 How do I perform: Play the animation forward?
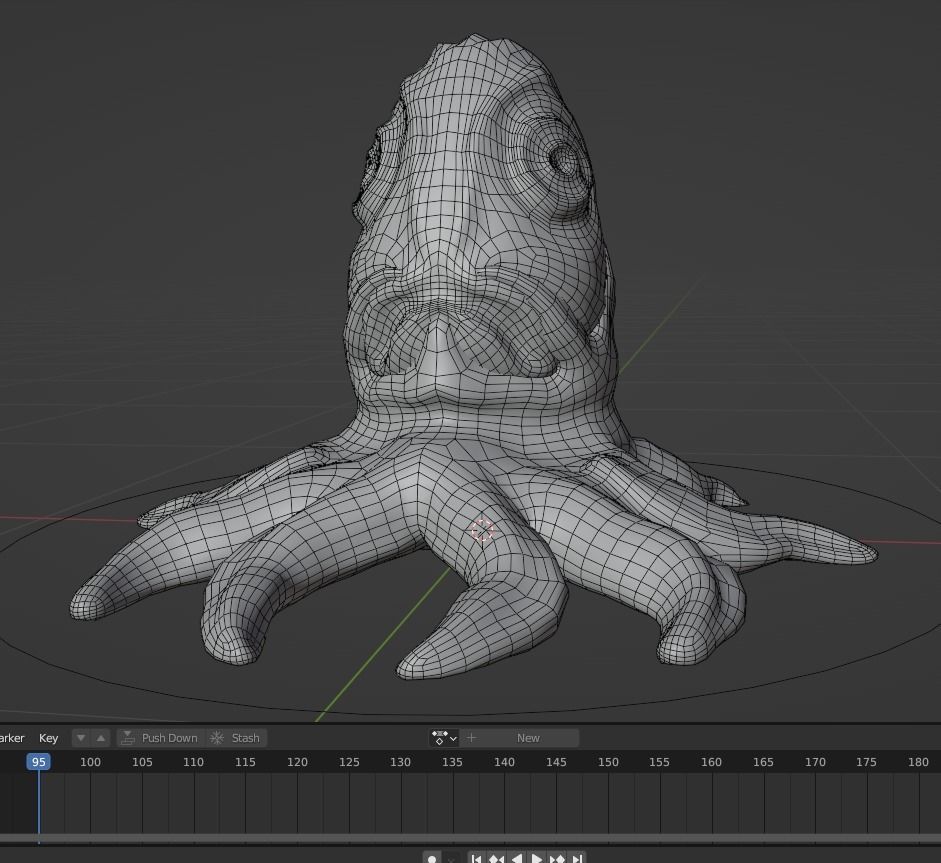[537, 858]
